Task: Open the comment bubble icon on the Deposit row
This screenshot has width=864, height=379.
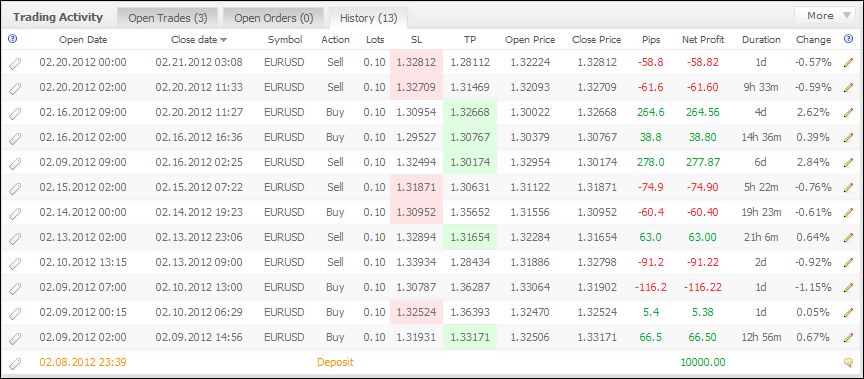Action: pos(848,362)
